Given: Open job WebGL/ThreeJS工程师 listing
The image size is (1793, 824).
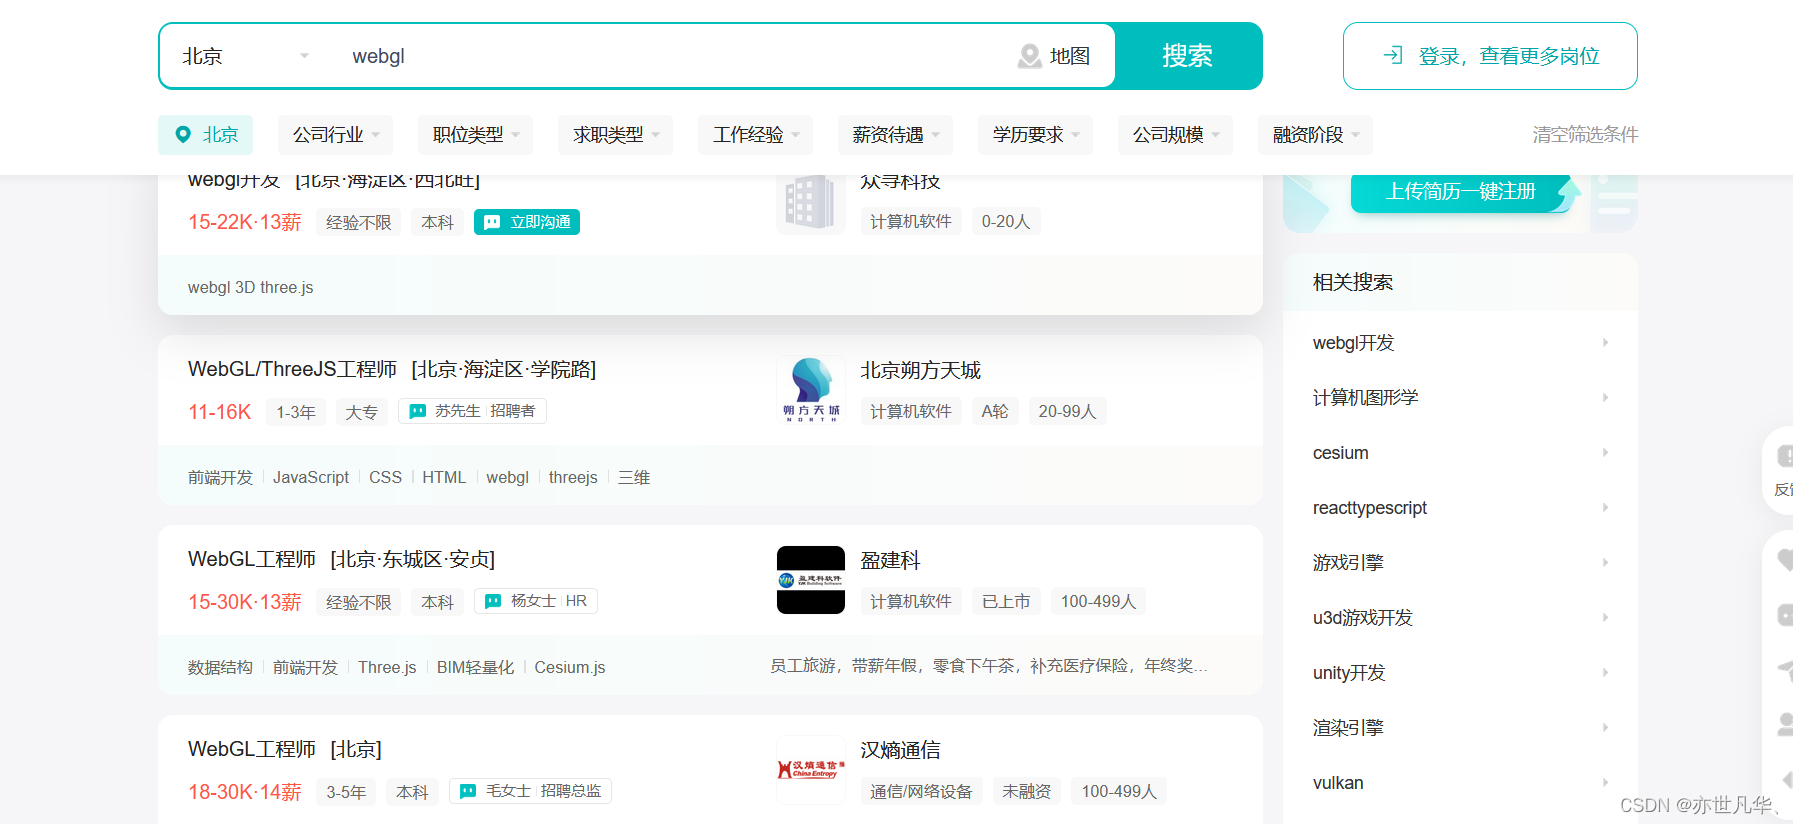Looking at the screenshot, I should 392,370.
